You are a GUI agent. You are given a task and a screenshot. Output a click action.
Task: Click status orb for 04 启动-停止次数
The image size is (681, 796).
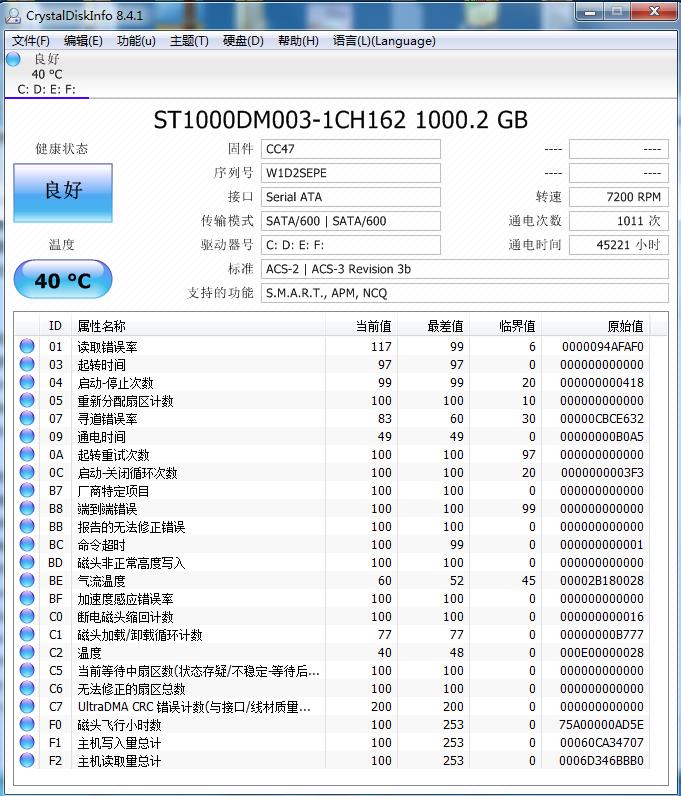click(x=27, y=382)
